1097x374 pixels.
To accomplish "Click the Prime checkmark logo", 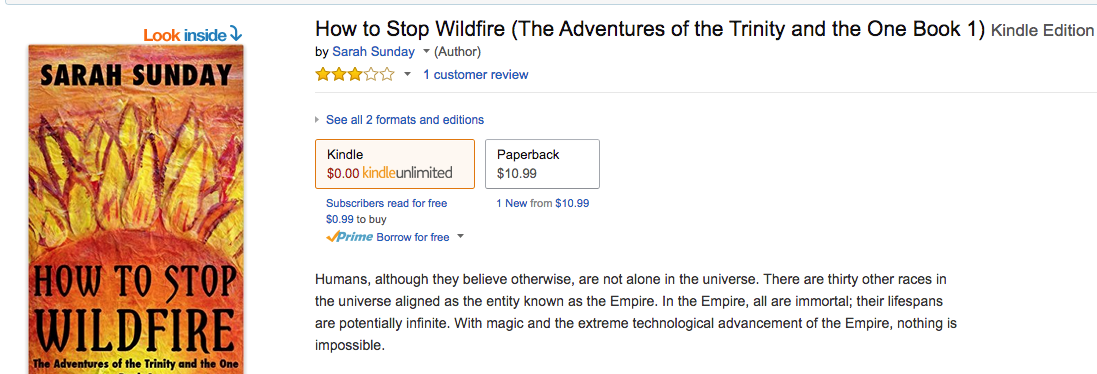I will pos(349,237).
